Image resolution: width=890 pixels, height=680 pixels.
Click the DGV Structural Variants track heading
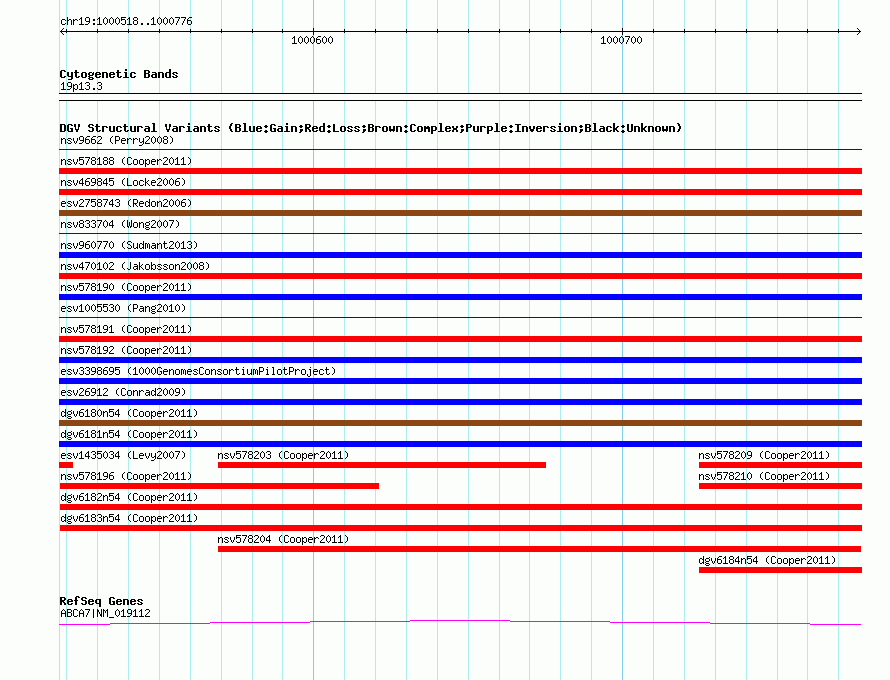[x=371, y=128]
